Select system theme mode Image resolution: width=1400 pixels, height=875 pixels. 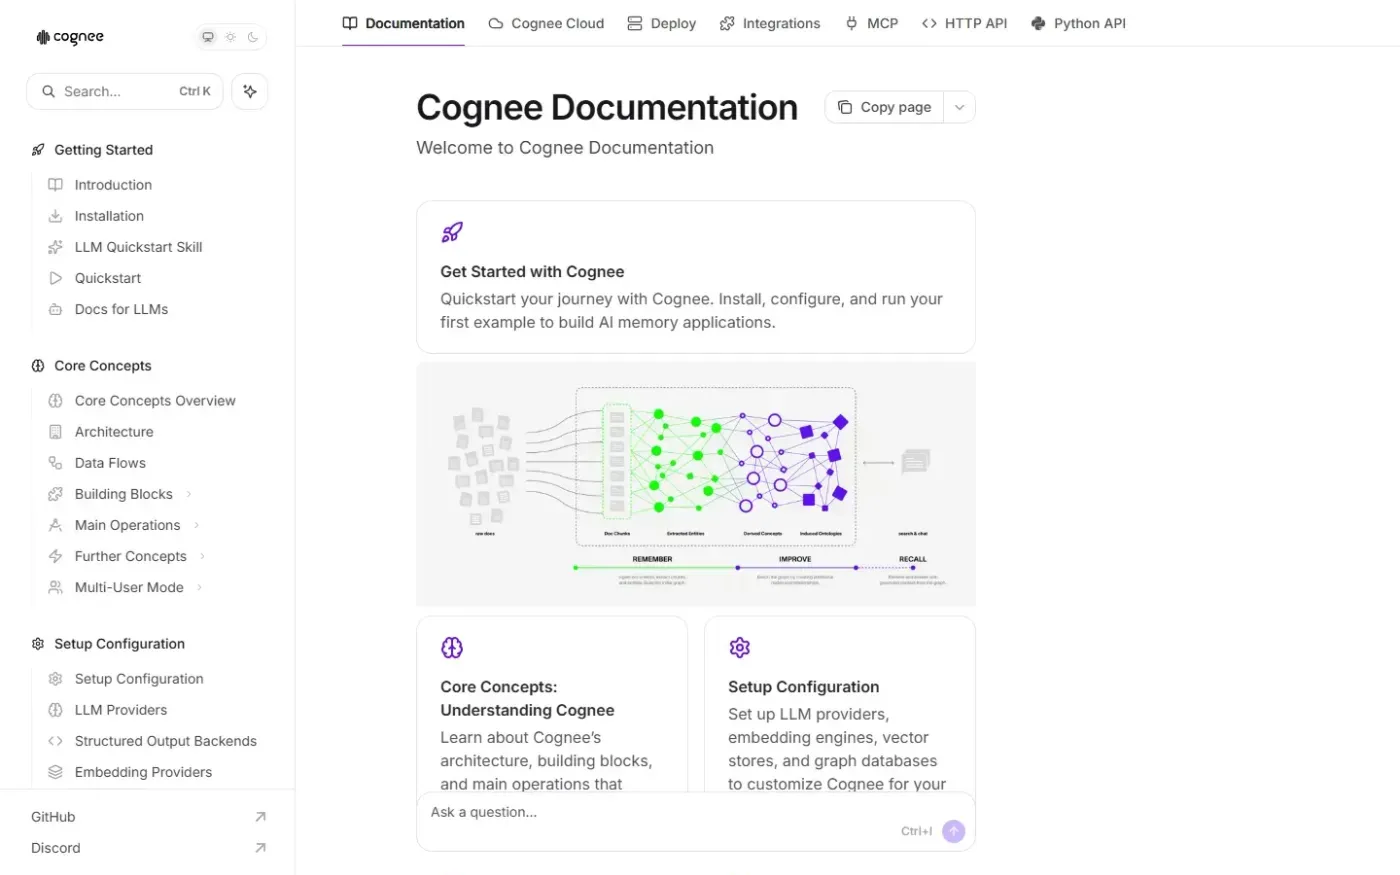[x=208, y=37]
